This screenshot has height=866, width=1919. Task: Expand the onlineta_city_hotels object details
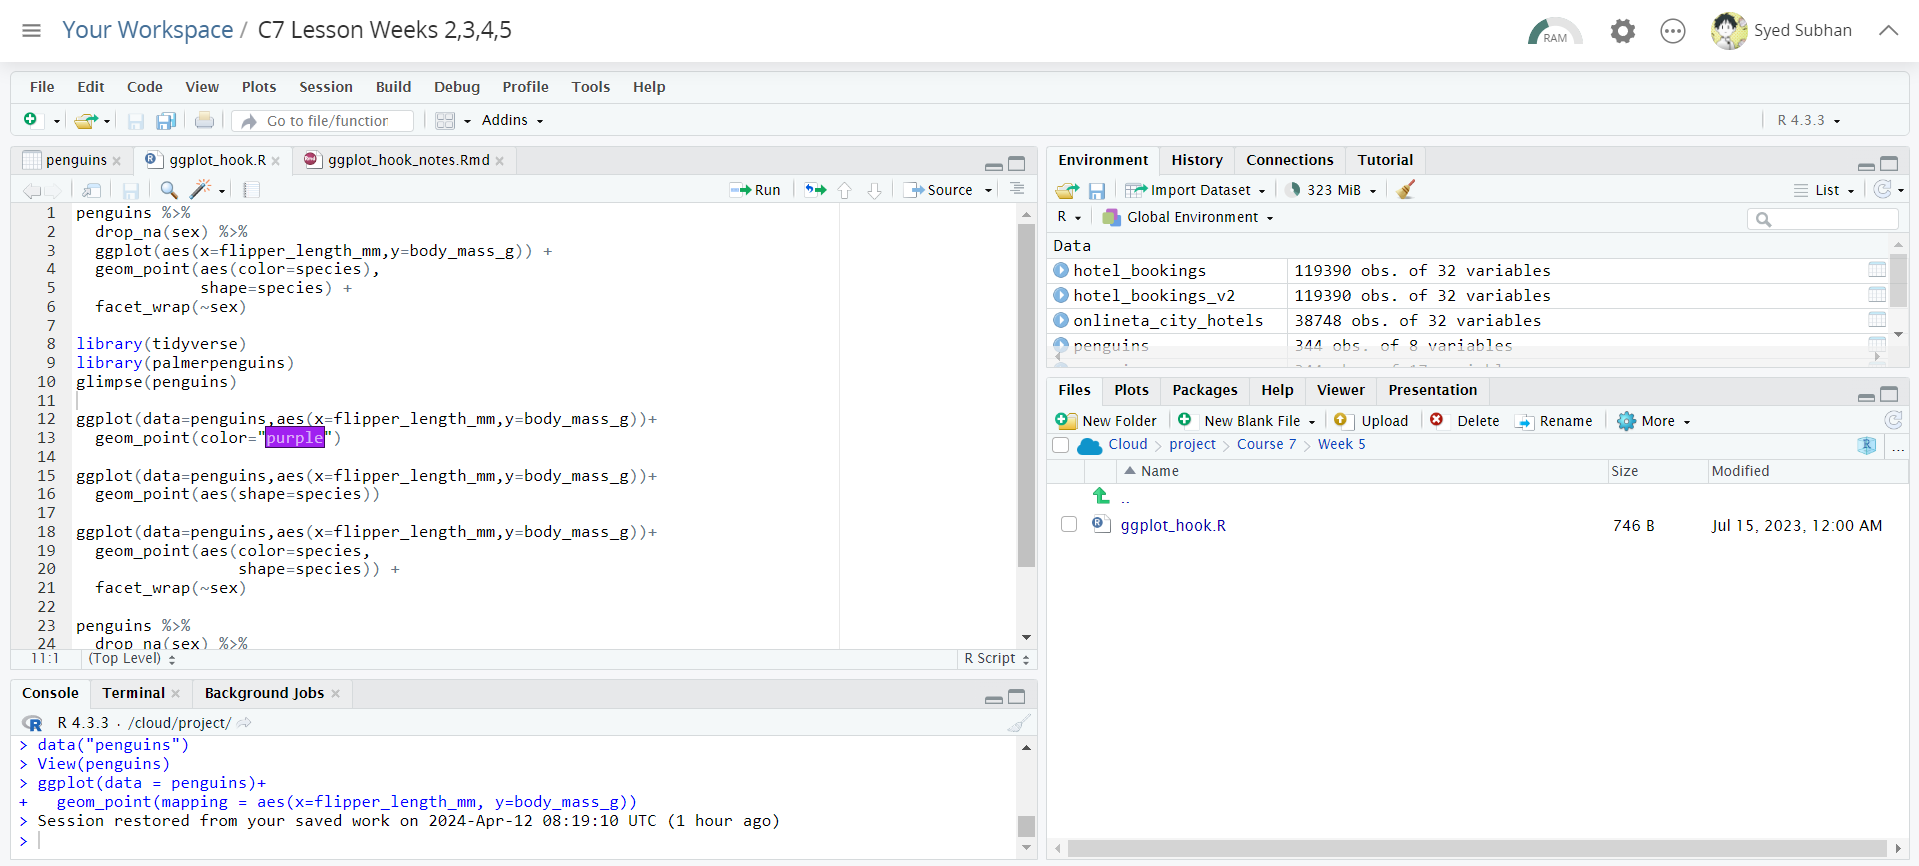(x=1061, y=320)
